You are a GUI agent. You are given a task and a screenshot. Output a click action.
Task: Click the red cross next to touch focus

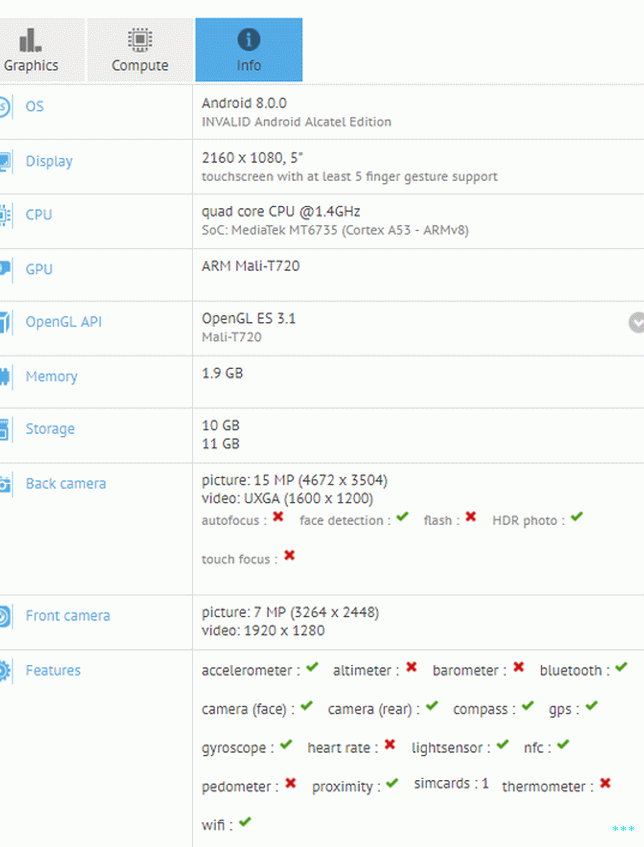pos(290,555)
